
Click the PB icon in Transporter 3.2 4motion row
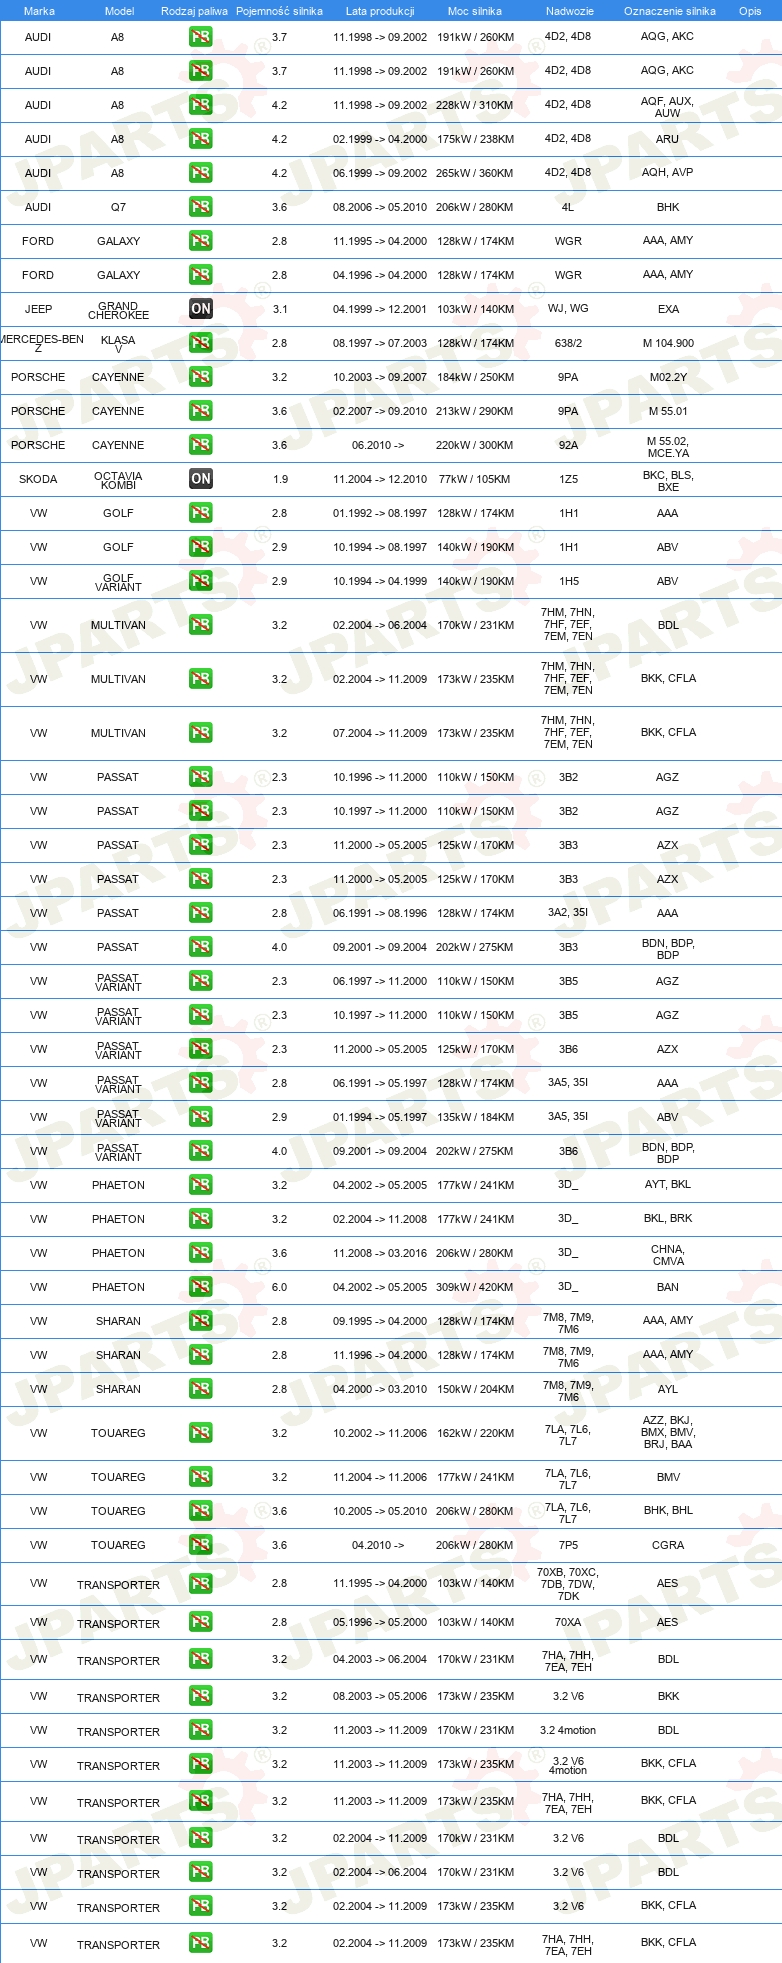click(x=201, y=1730)
